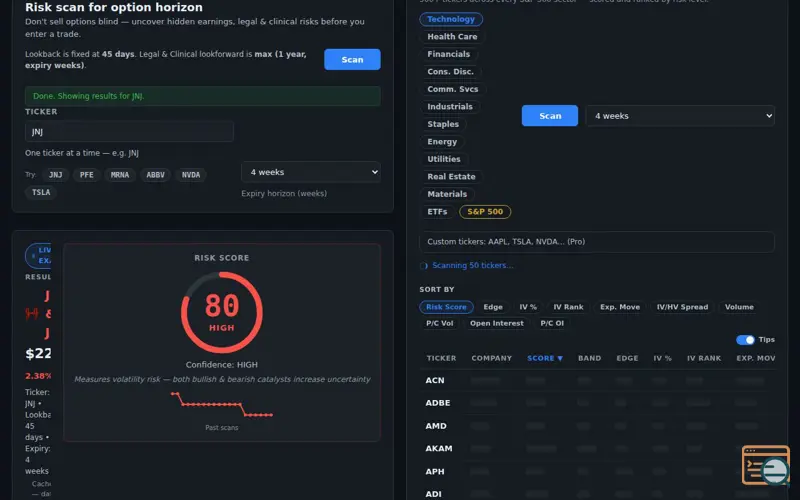Select the Technology sector chip
Image resolution: width=800 pixels, height=500 pixels.
click(x=451, y=19)
